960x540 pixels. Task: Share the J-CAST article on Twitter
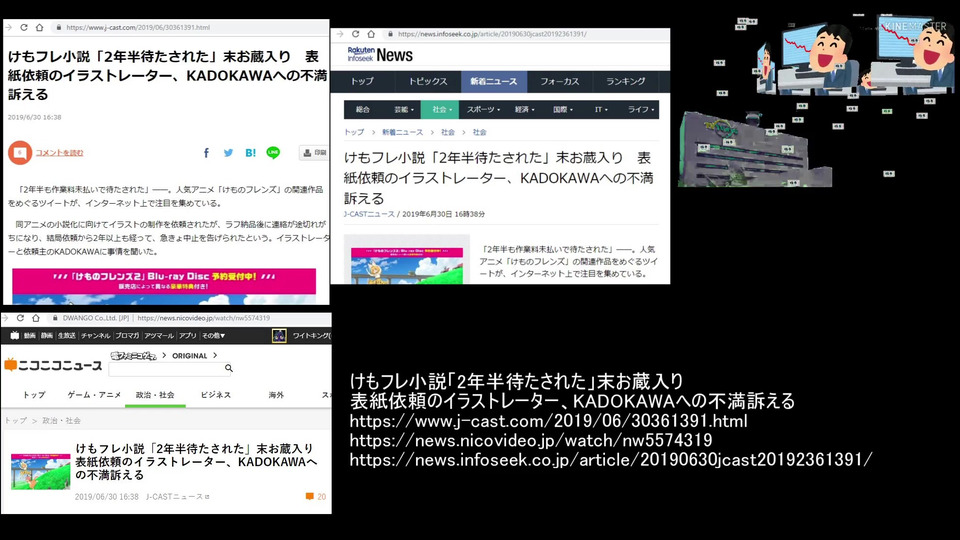click(x=228, y=153)
